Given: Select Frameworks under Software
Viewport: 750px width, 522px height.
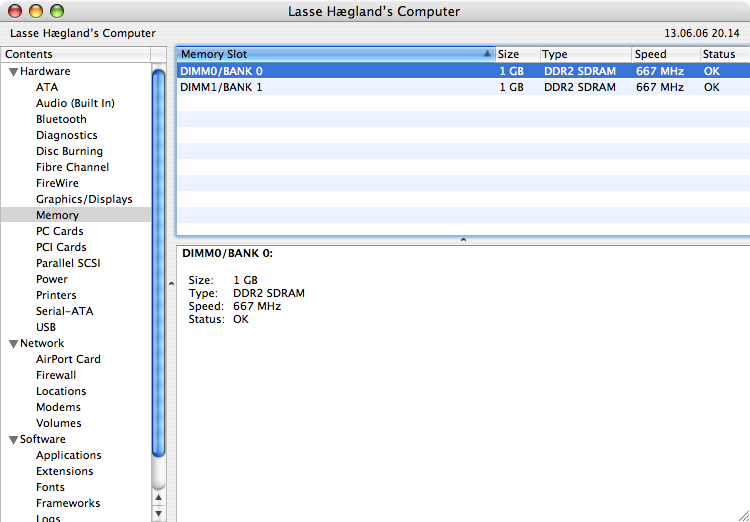Looking at the screenshot, I should pyautogui.click(x=68, y=503).
